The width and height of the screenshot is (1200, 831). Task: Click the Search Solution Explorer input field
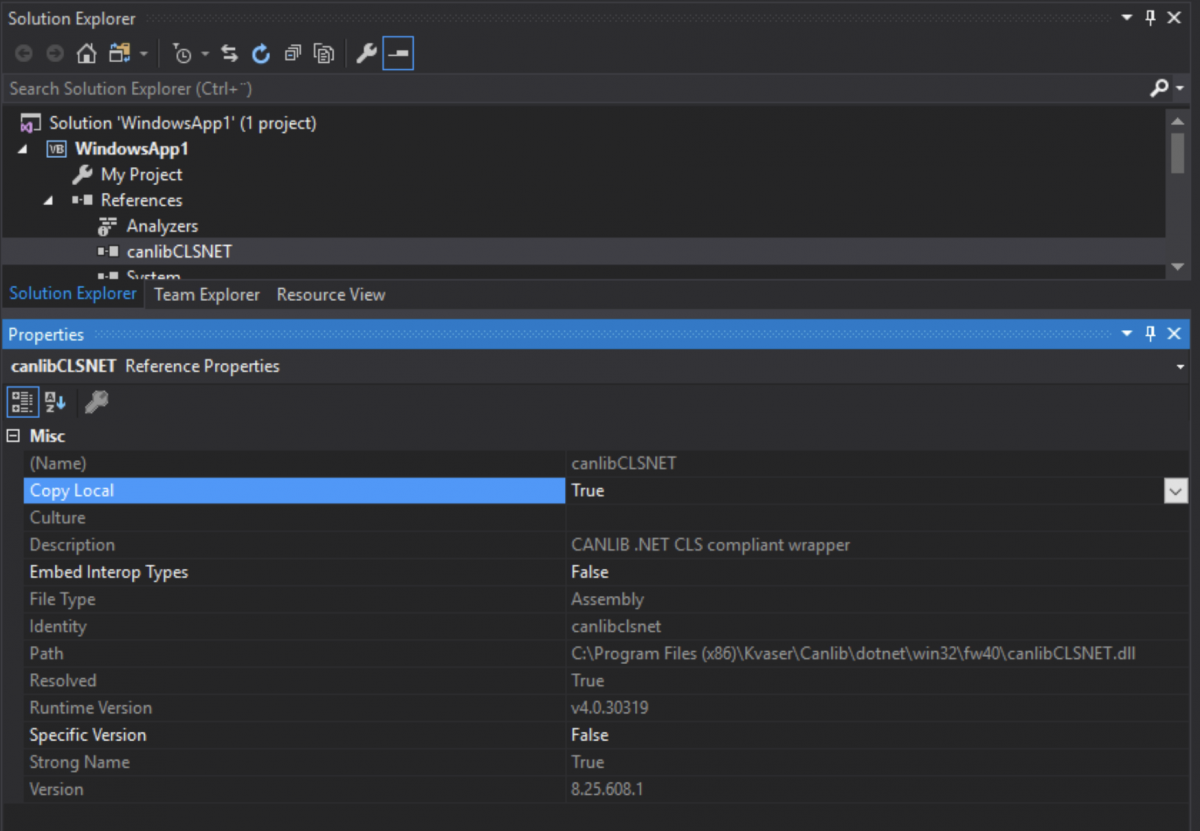pyautogui.click(x=400, y=88)
